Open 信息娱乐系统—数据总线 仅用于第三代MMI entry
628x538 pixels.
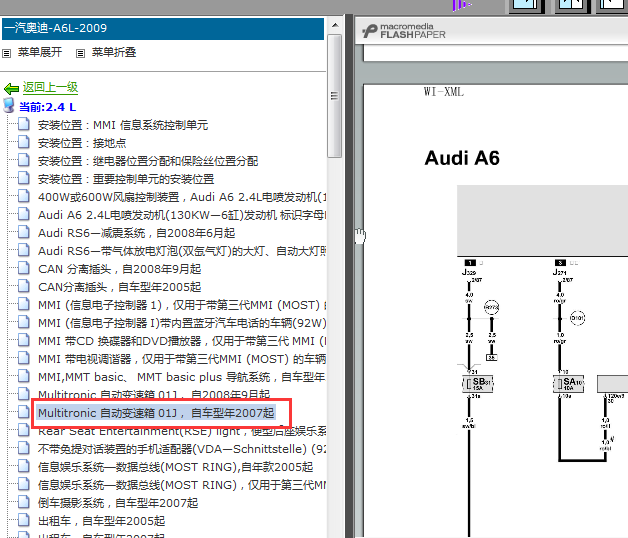(x=182, y=485)
